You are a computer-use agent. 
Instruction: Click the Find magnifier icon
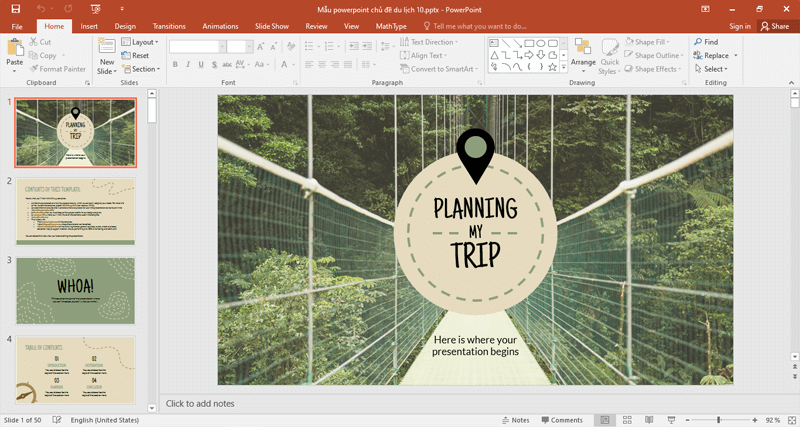tap(698, 42)
